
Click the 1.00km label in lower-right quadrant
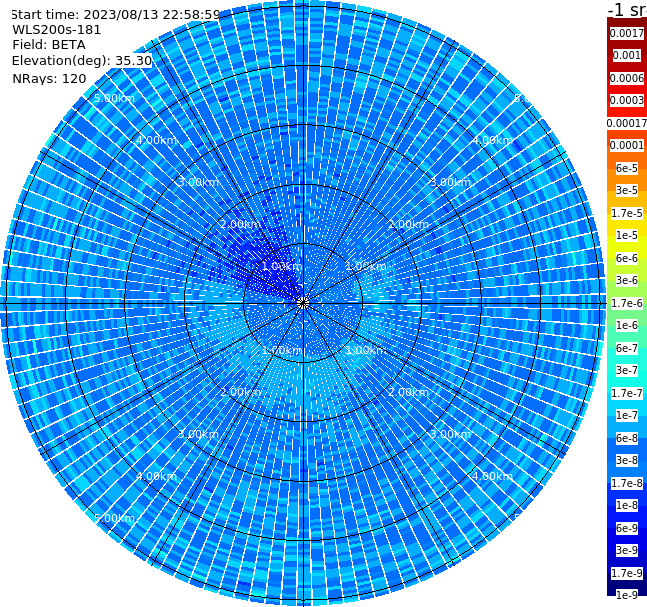(x=366, y=350)
